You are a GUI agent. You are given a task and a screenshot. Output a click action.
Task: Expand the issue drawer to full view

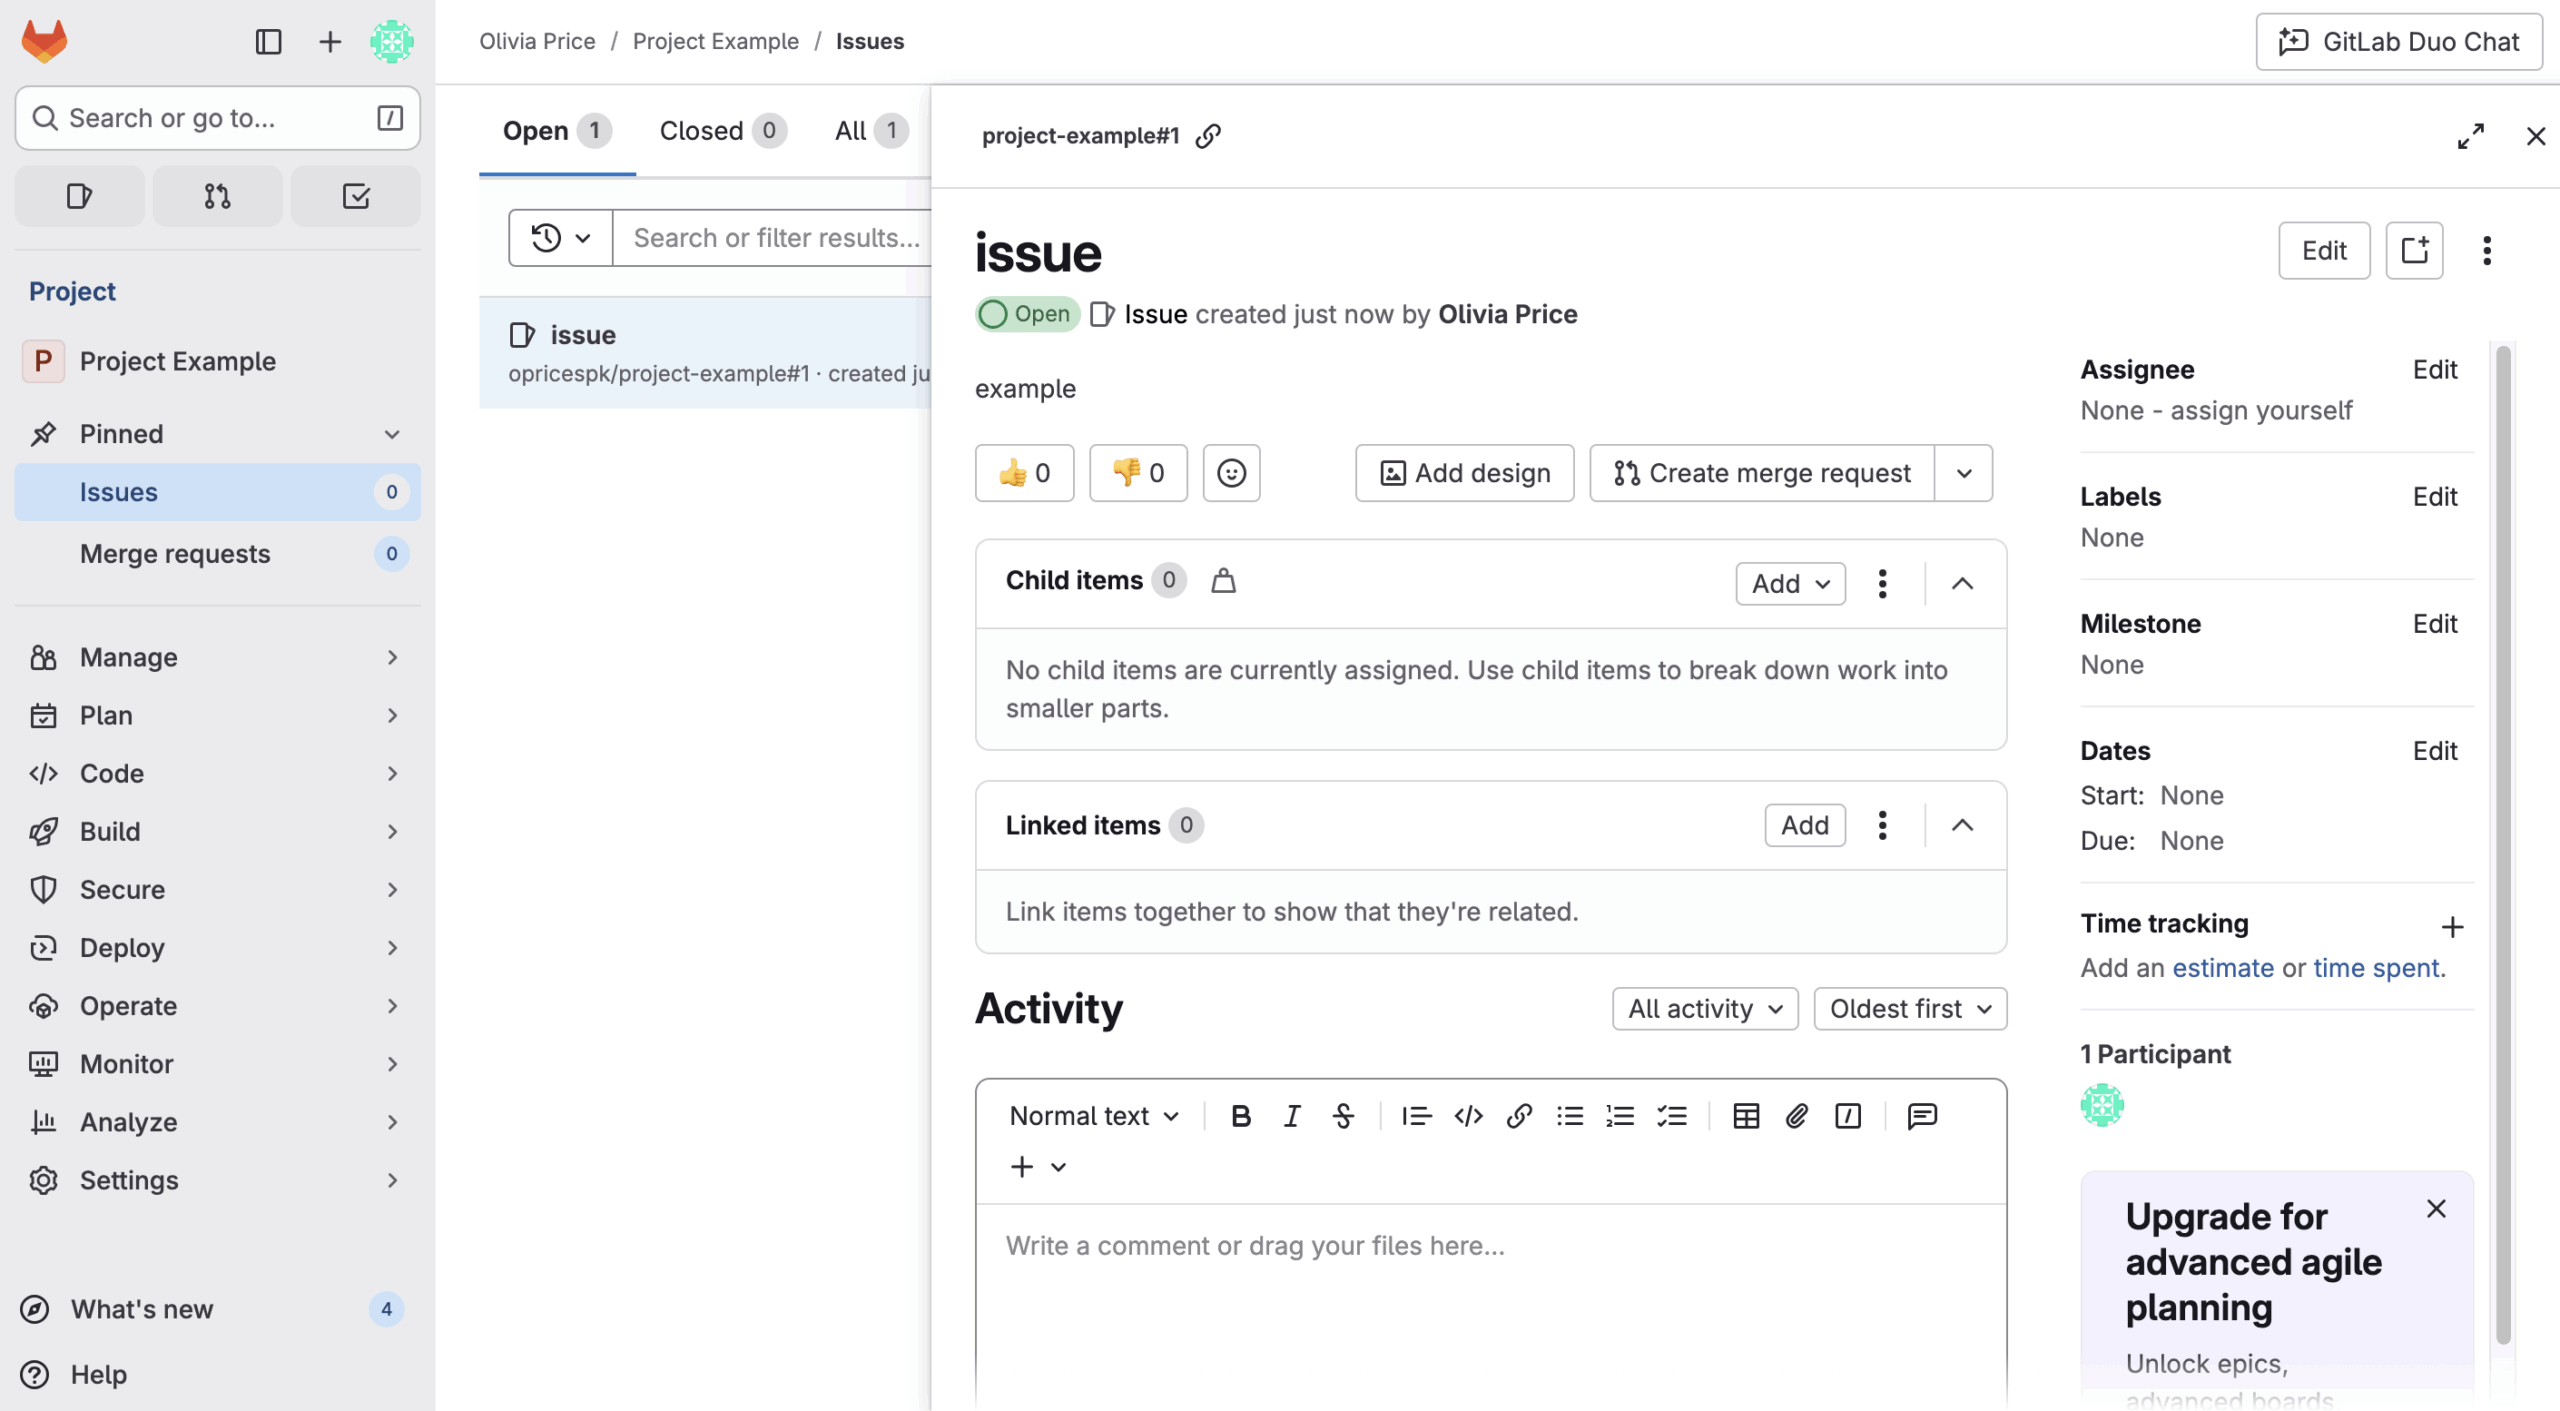[x=2470, y=136]
